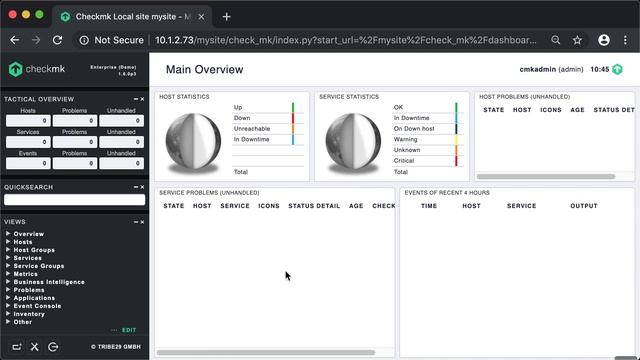Viewport: 640px width, 360px height.
Task: Go back in browser history
Action: point(15,40)
